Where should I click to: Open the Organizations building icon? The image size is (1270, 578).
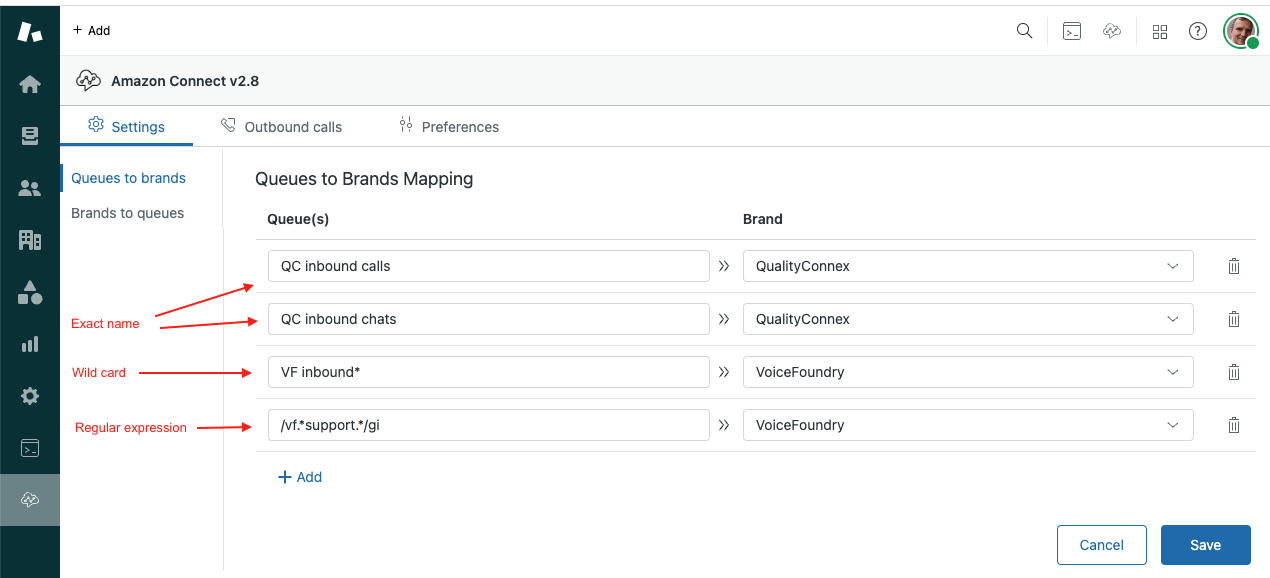tap(30, 240)
